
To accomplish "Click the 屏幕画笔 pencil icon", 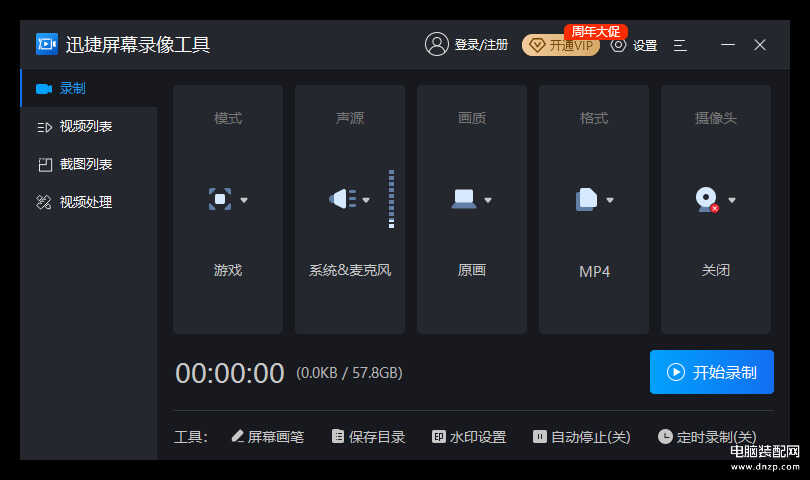I will 238,436.
